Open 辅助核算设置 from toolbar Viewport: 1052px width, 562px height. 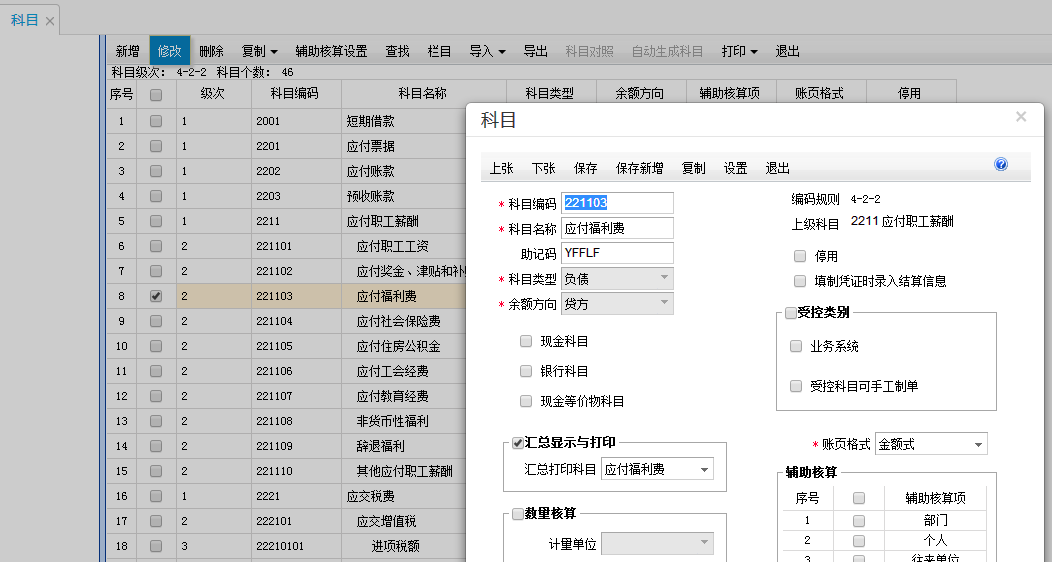(x=331, y=51)
